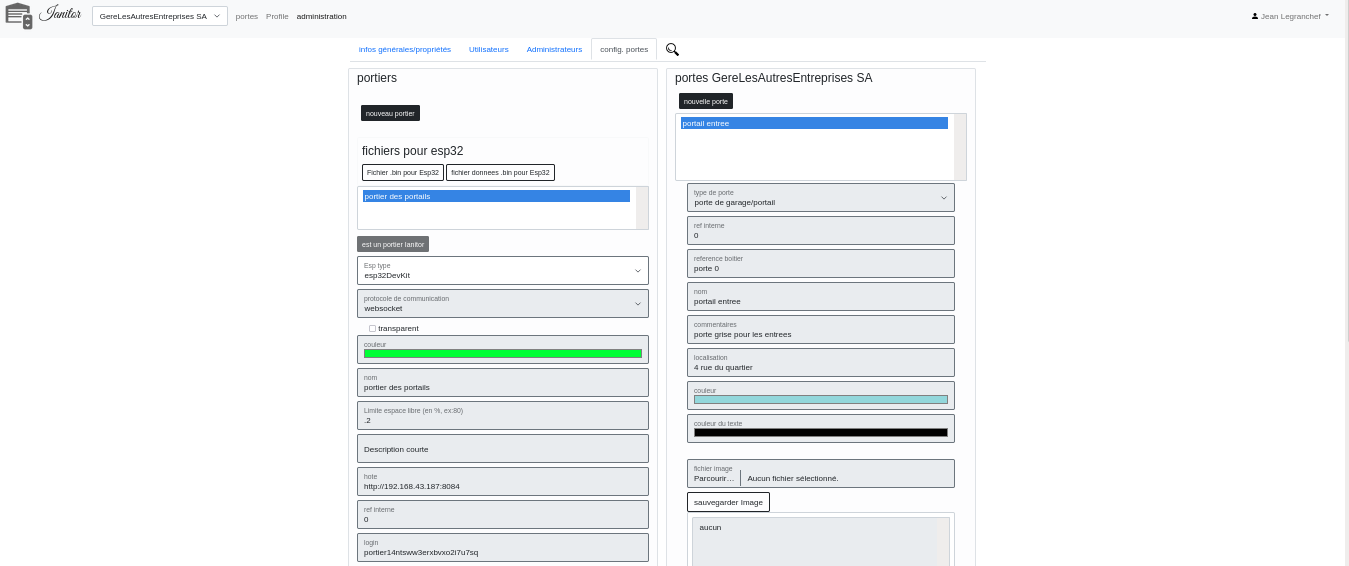Open the portes link in top navigation
The width and height of the screenshot is (1349, 566).
pyautogui.click(x=246, y=16)
